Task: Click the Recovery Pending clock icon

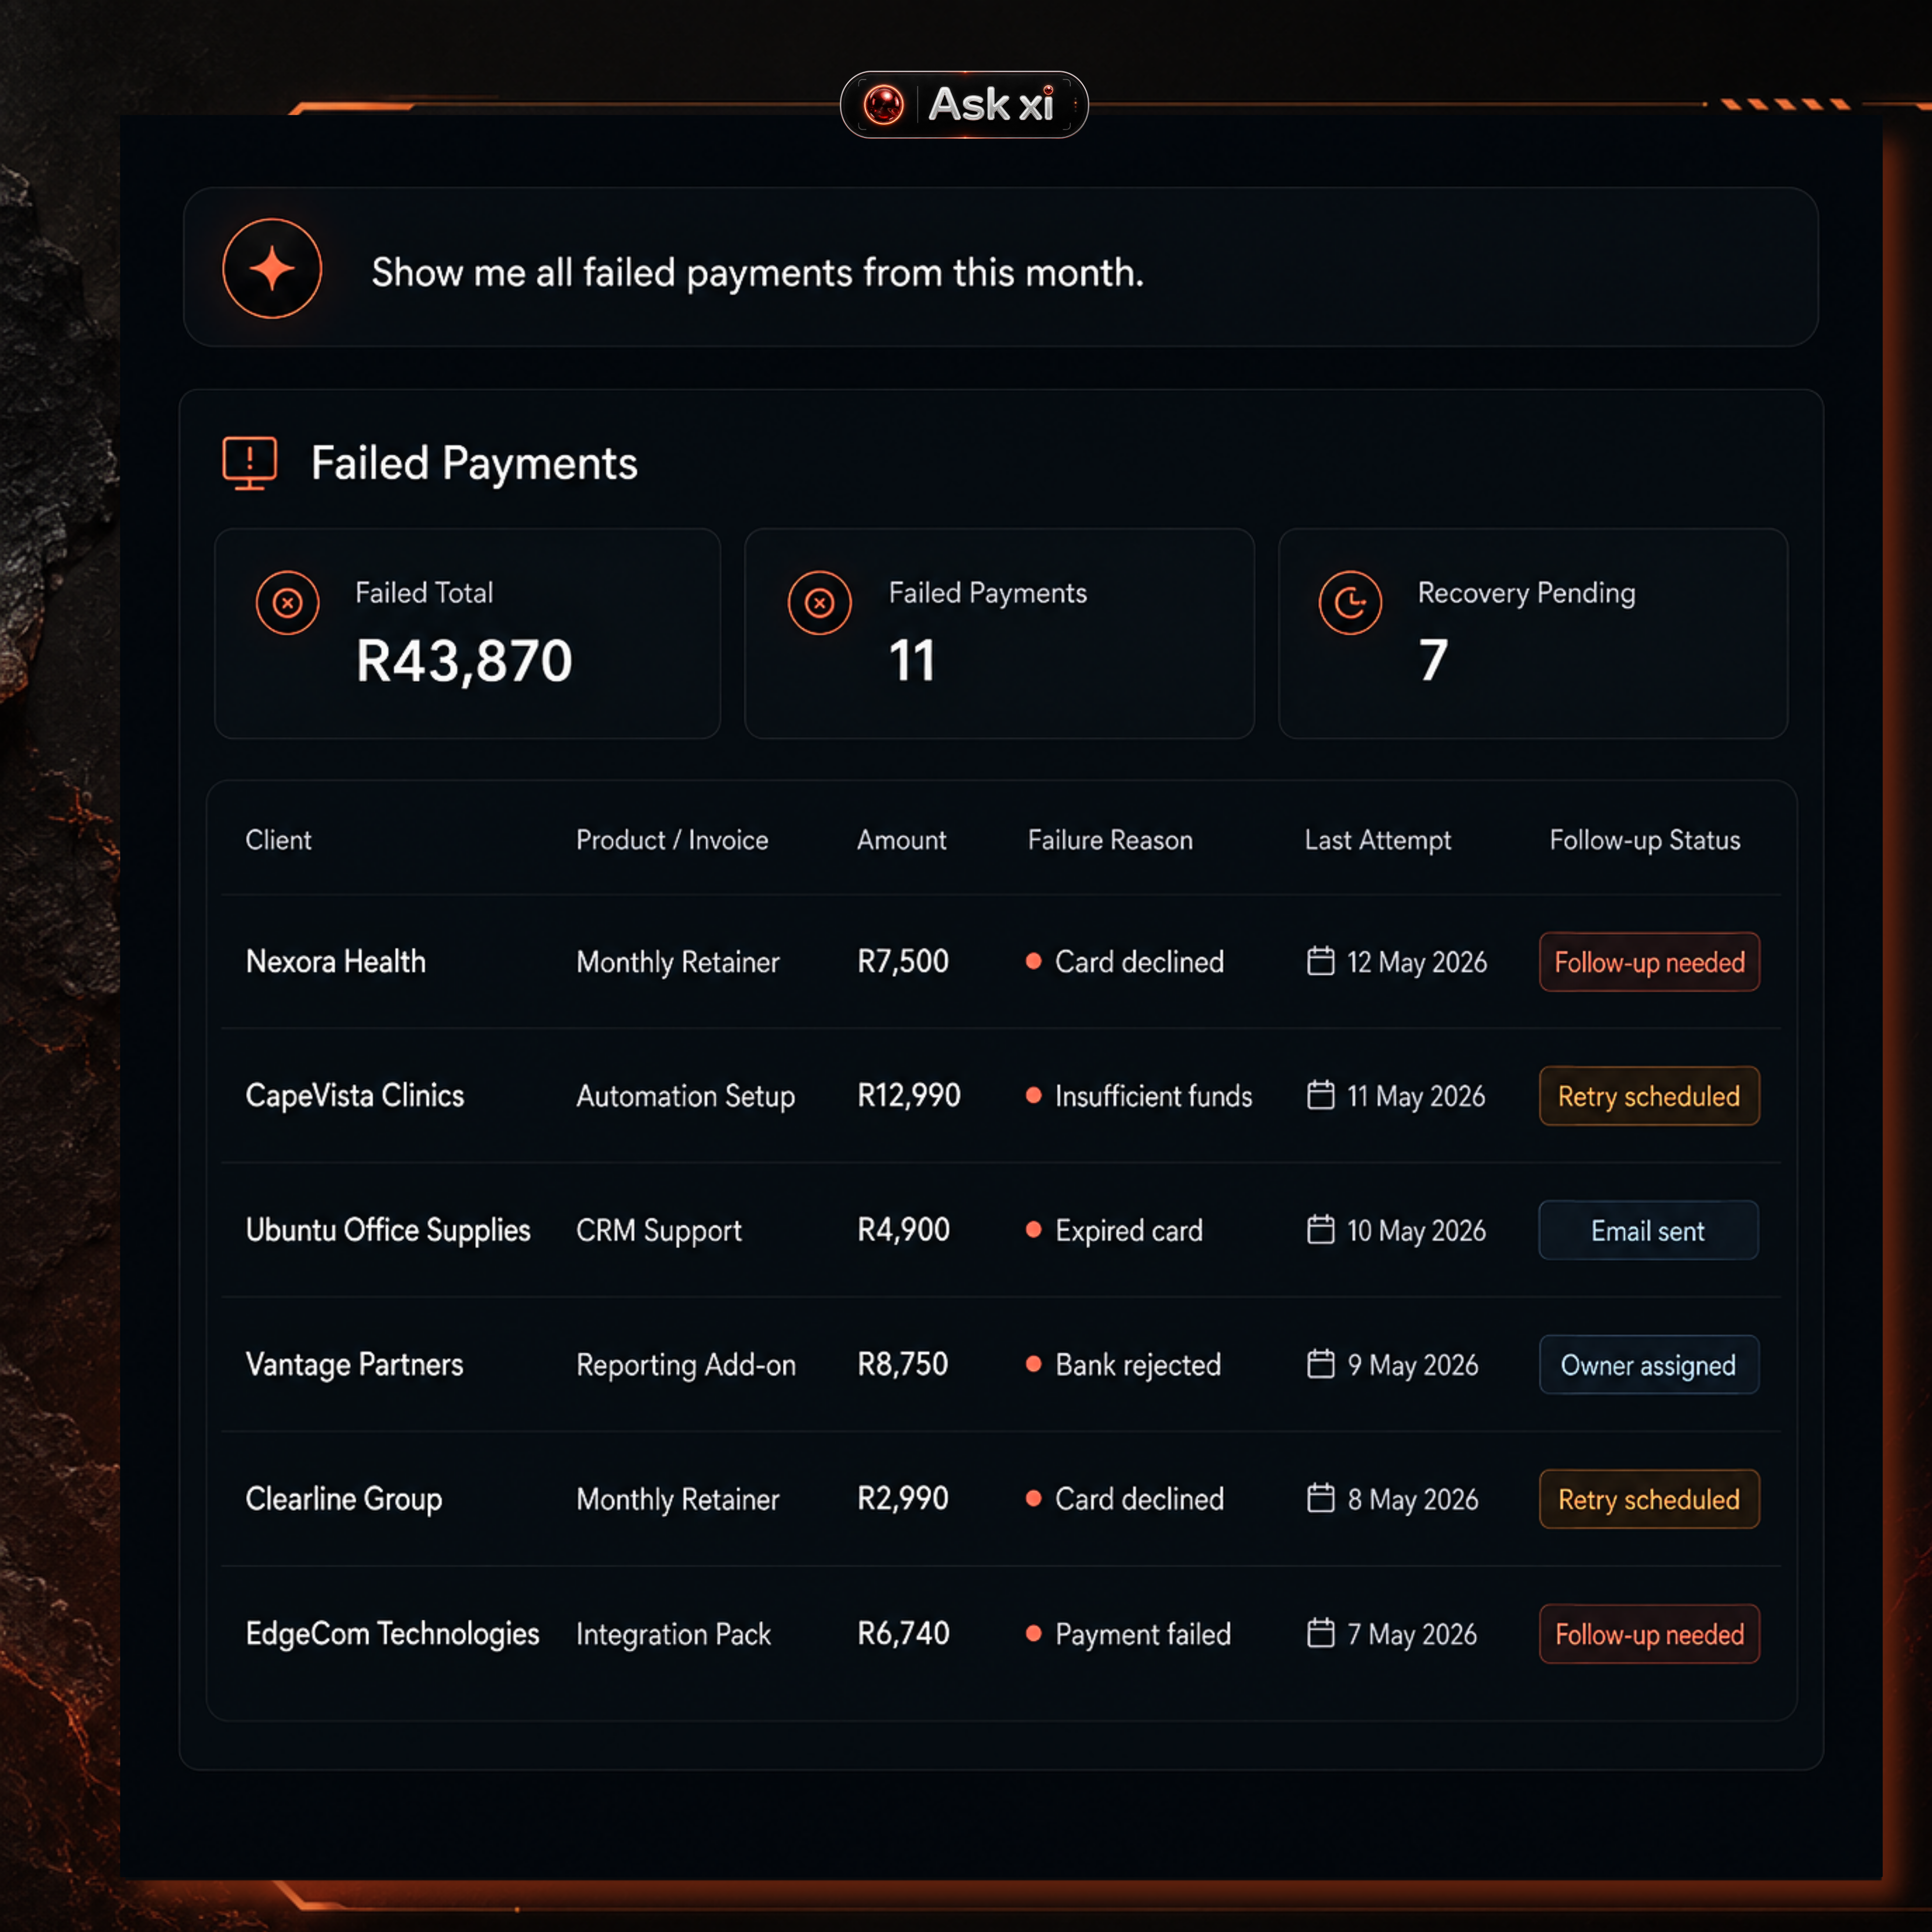Action: pyautogui.click(x=1350, y=603)
